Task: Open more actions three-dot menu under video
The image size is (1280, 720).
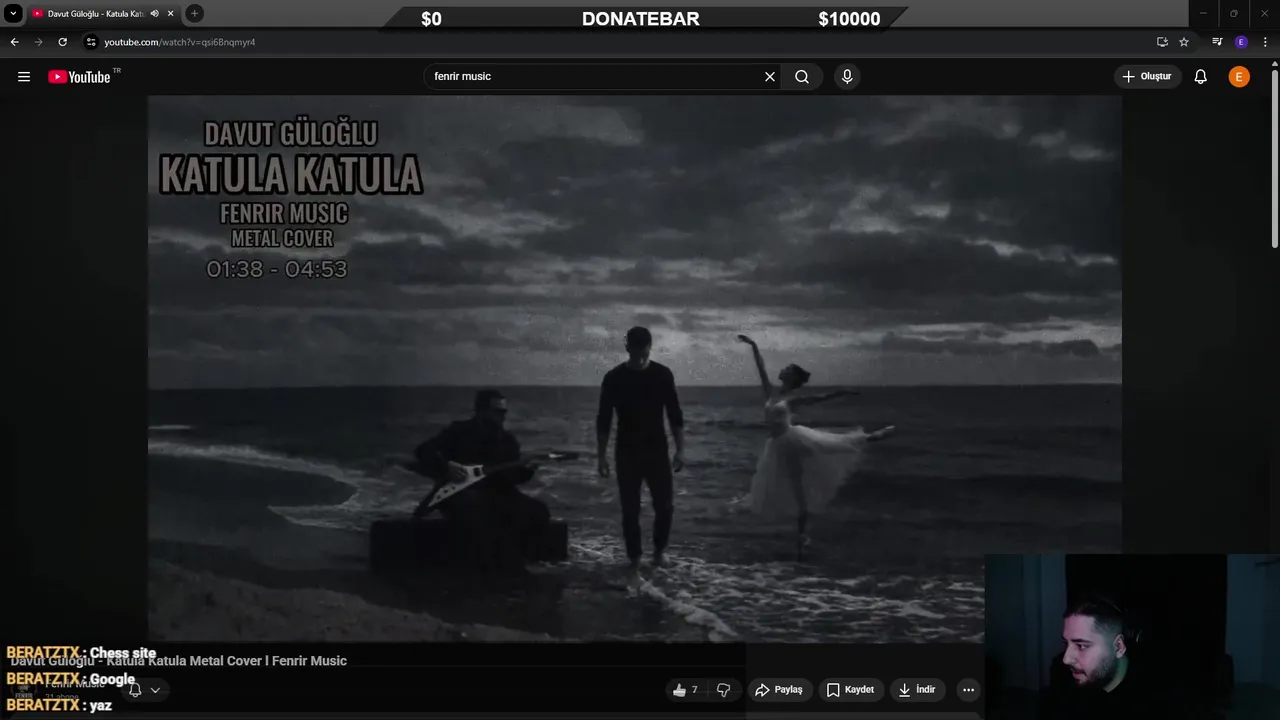Action: tap(968, 690)
